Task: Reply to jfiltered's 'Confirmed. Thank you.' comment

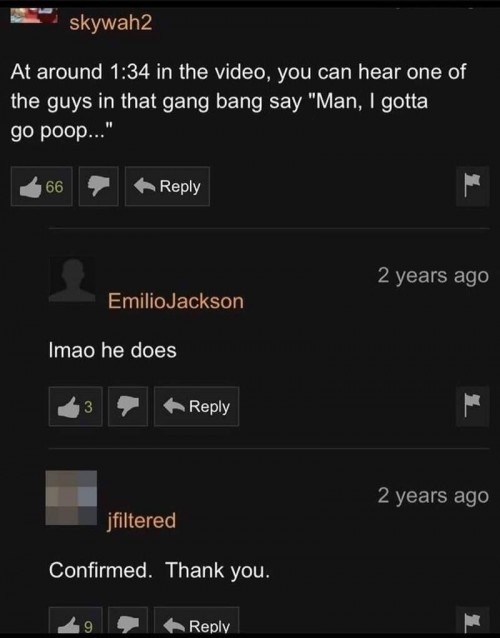Action: click(197, 621)
